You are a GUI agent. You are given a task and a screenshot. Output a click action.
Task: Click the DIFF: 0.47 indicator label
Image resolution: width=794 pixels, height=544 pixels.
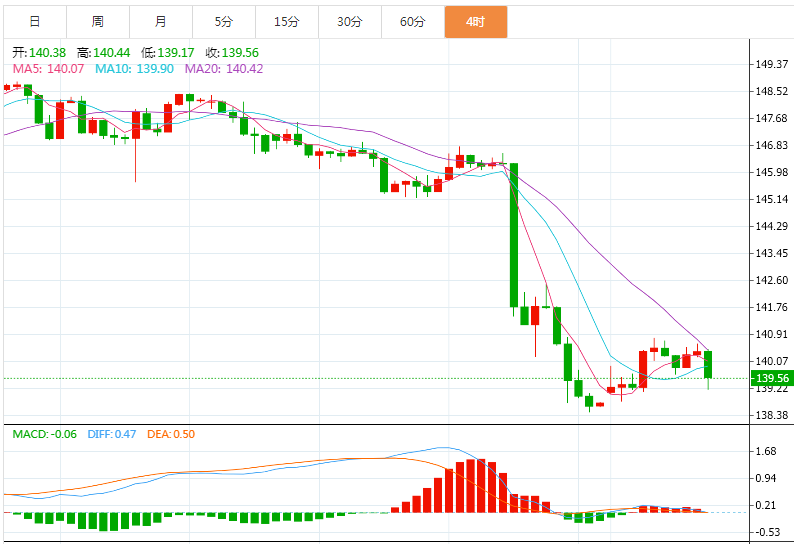coord(112,435)
